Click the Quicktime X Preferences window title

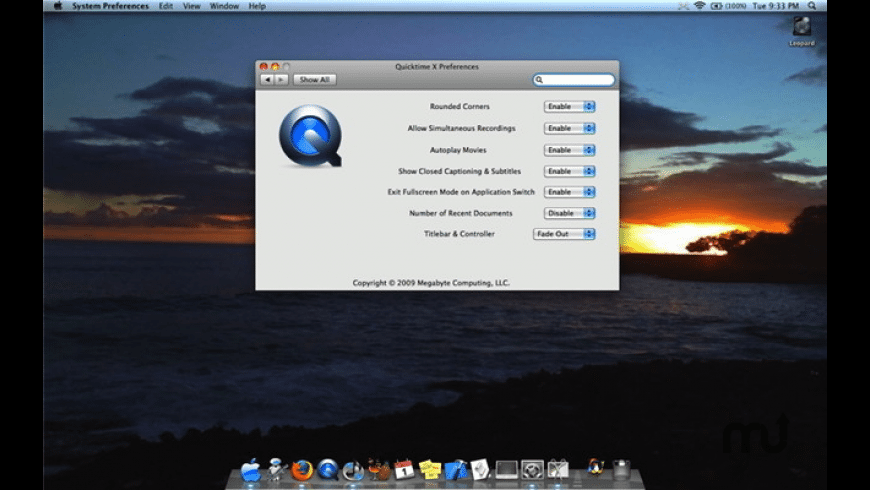(437, 67)
